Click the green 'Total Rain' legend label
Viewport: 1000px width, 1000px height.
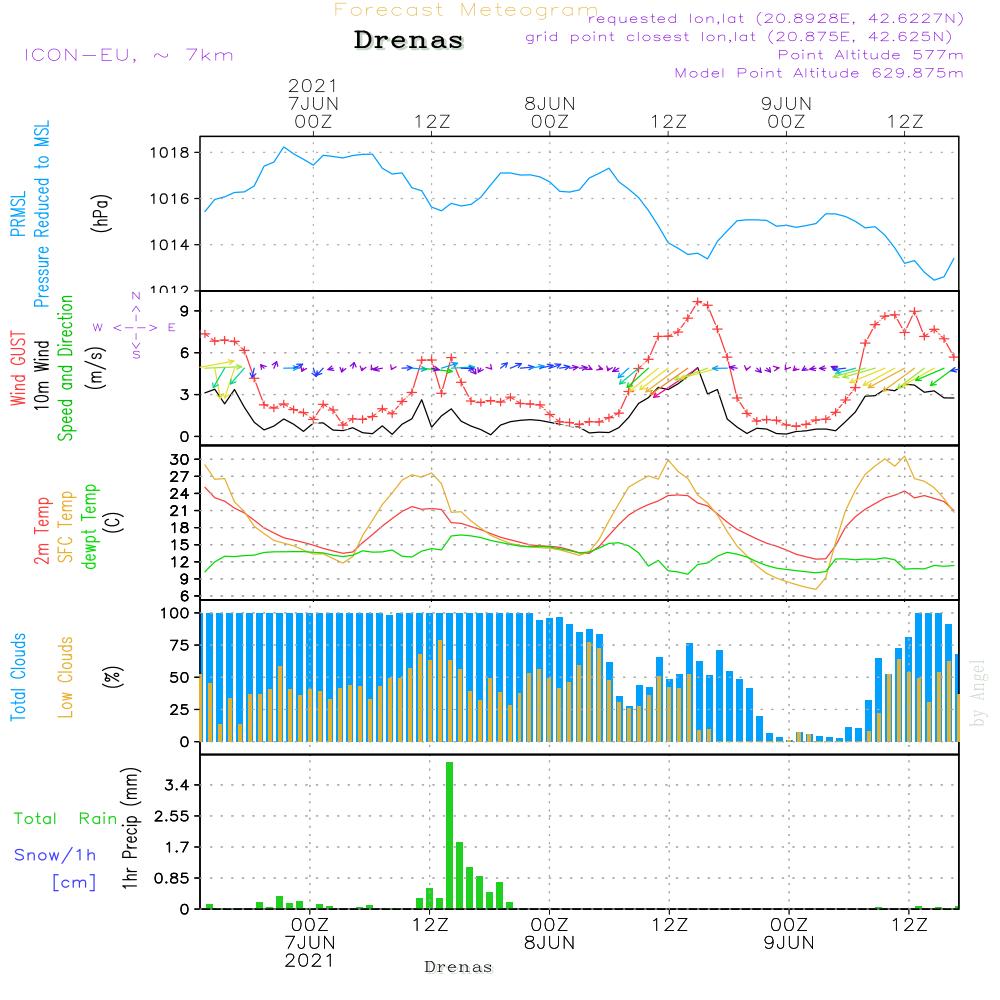point(66,818)
